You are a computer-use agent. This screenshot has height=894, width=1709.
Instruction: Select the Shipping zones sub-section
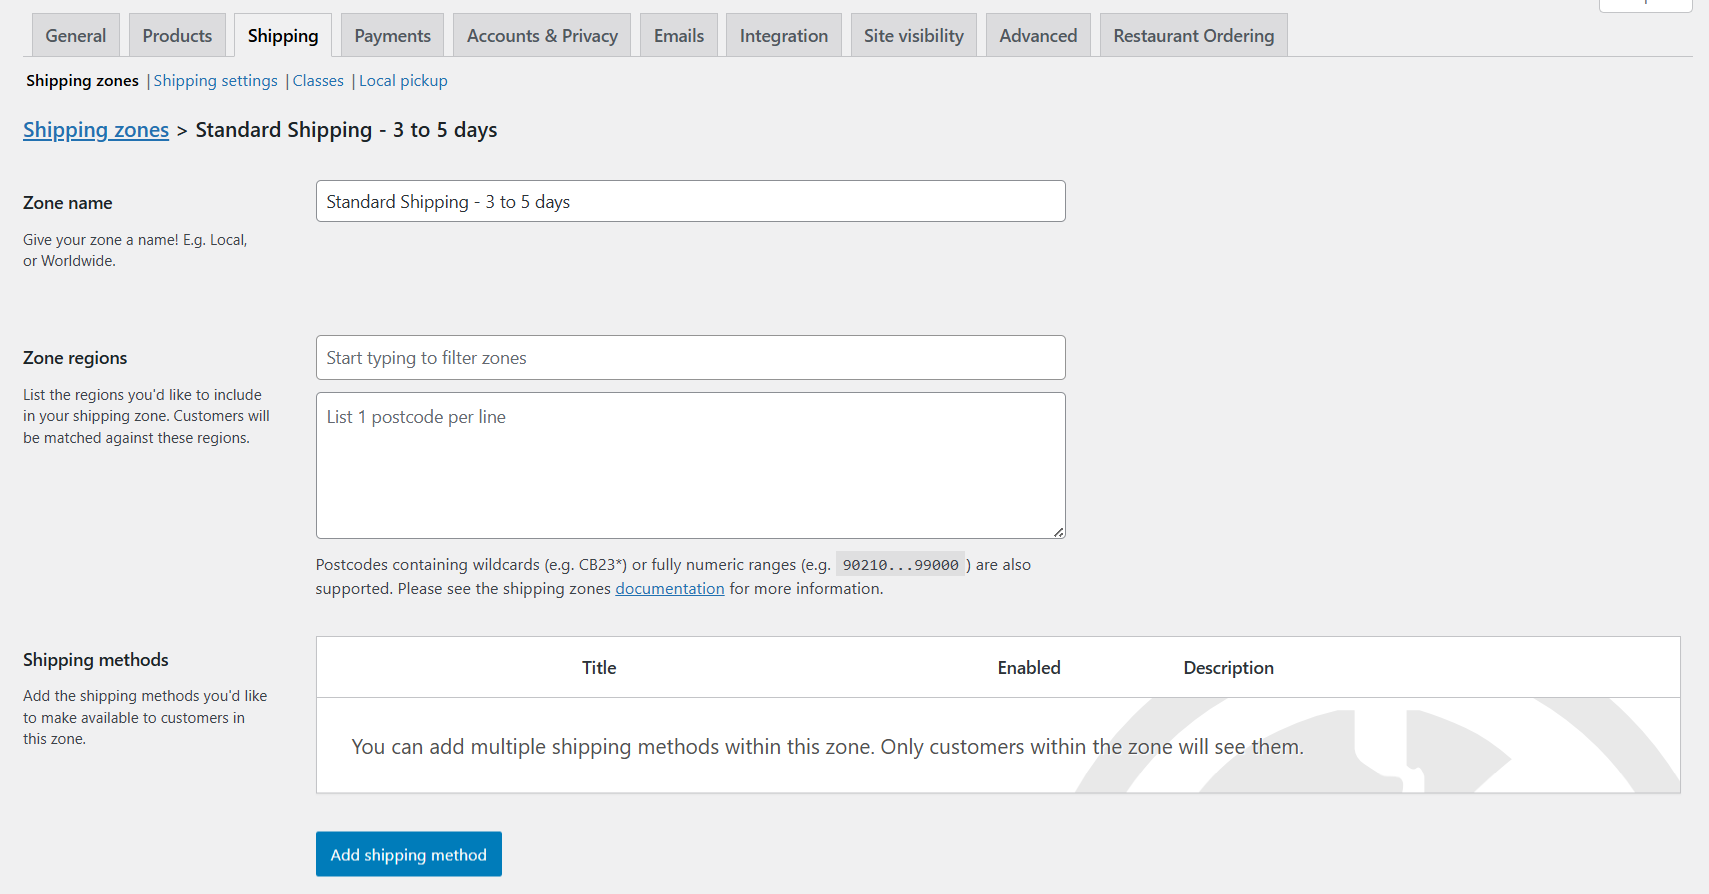pyautogui.click(x=82, y=81)
